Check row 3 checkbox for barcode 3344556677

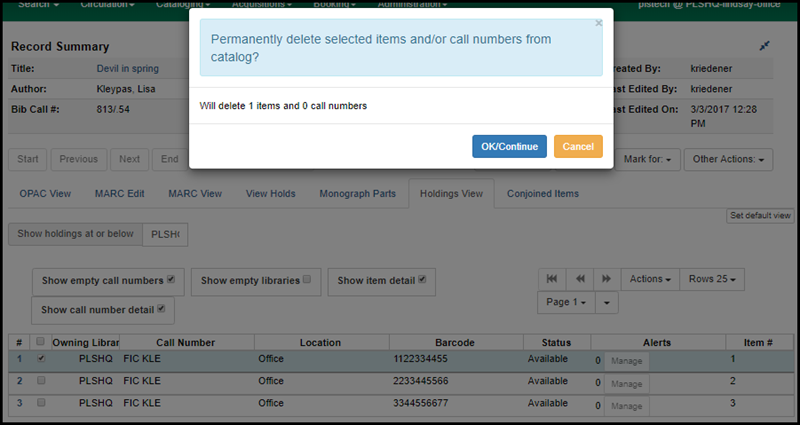(41, 402)
